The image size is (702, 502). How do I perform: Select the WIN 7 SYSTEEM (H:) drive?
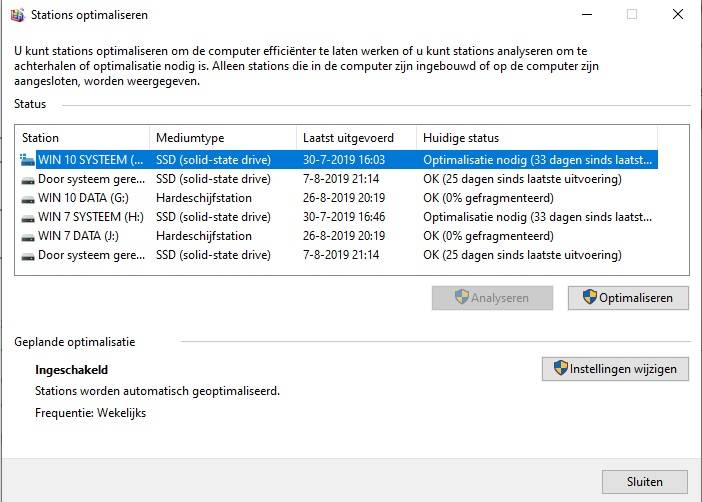point(338,217)
